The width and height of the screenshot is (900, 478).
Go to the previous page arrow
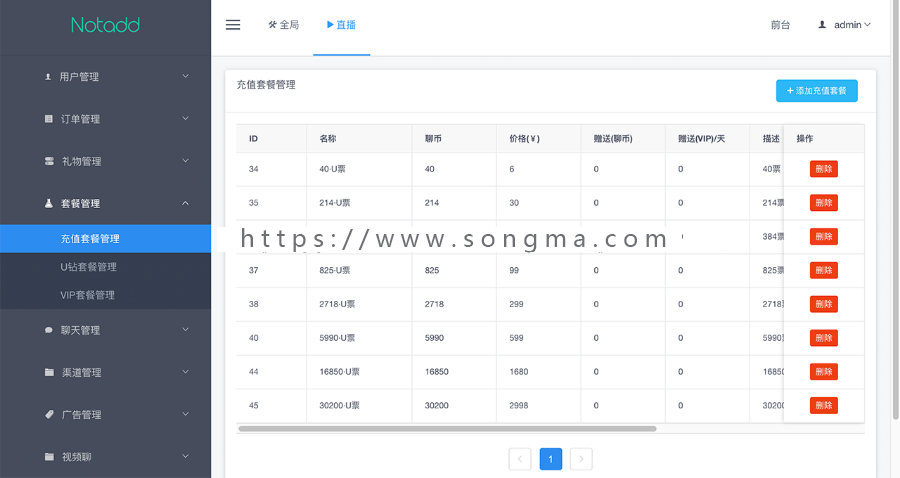[520, 458]
